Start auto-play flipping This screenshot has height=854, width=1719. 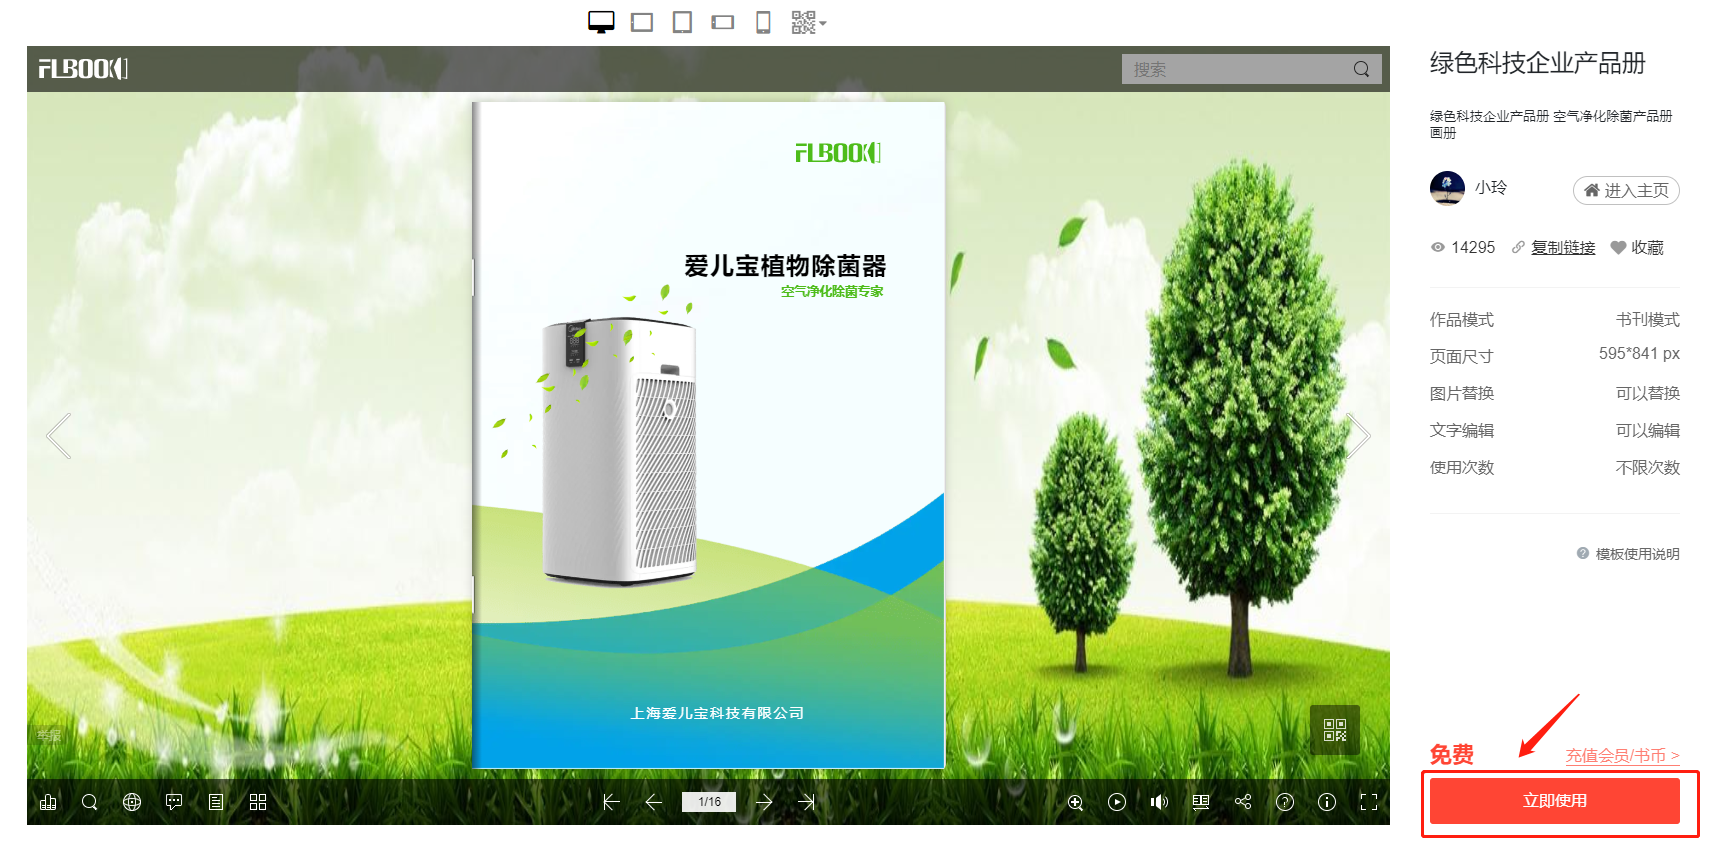pos(1117,802)
